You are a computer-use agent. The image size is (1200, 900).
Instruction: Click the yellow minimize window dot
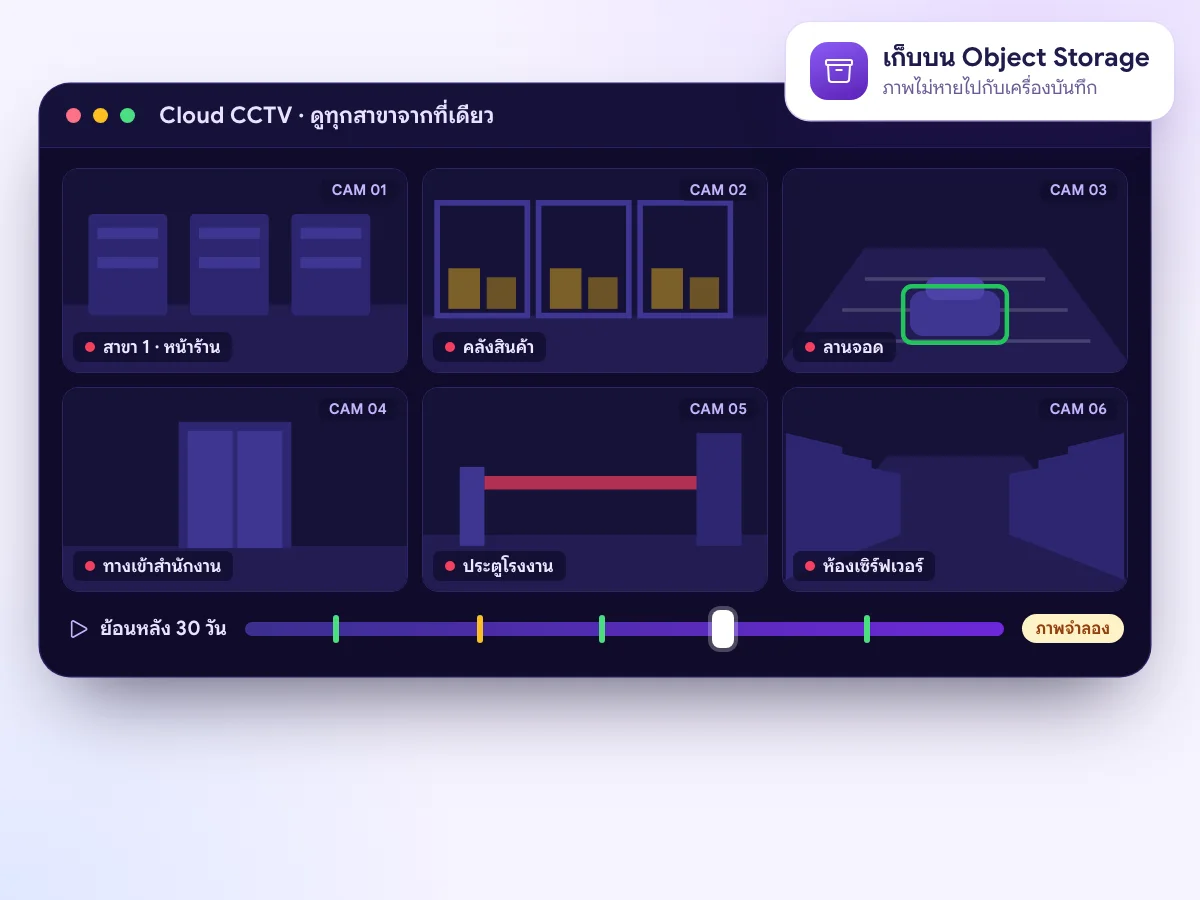tap(101, 115)
